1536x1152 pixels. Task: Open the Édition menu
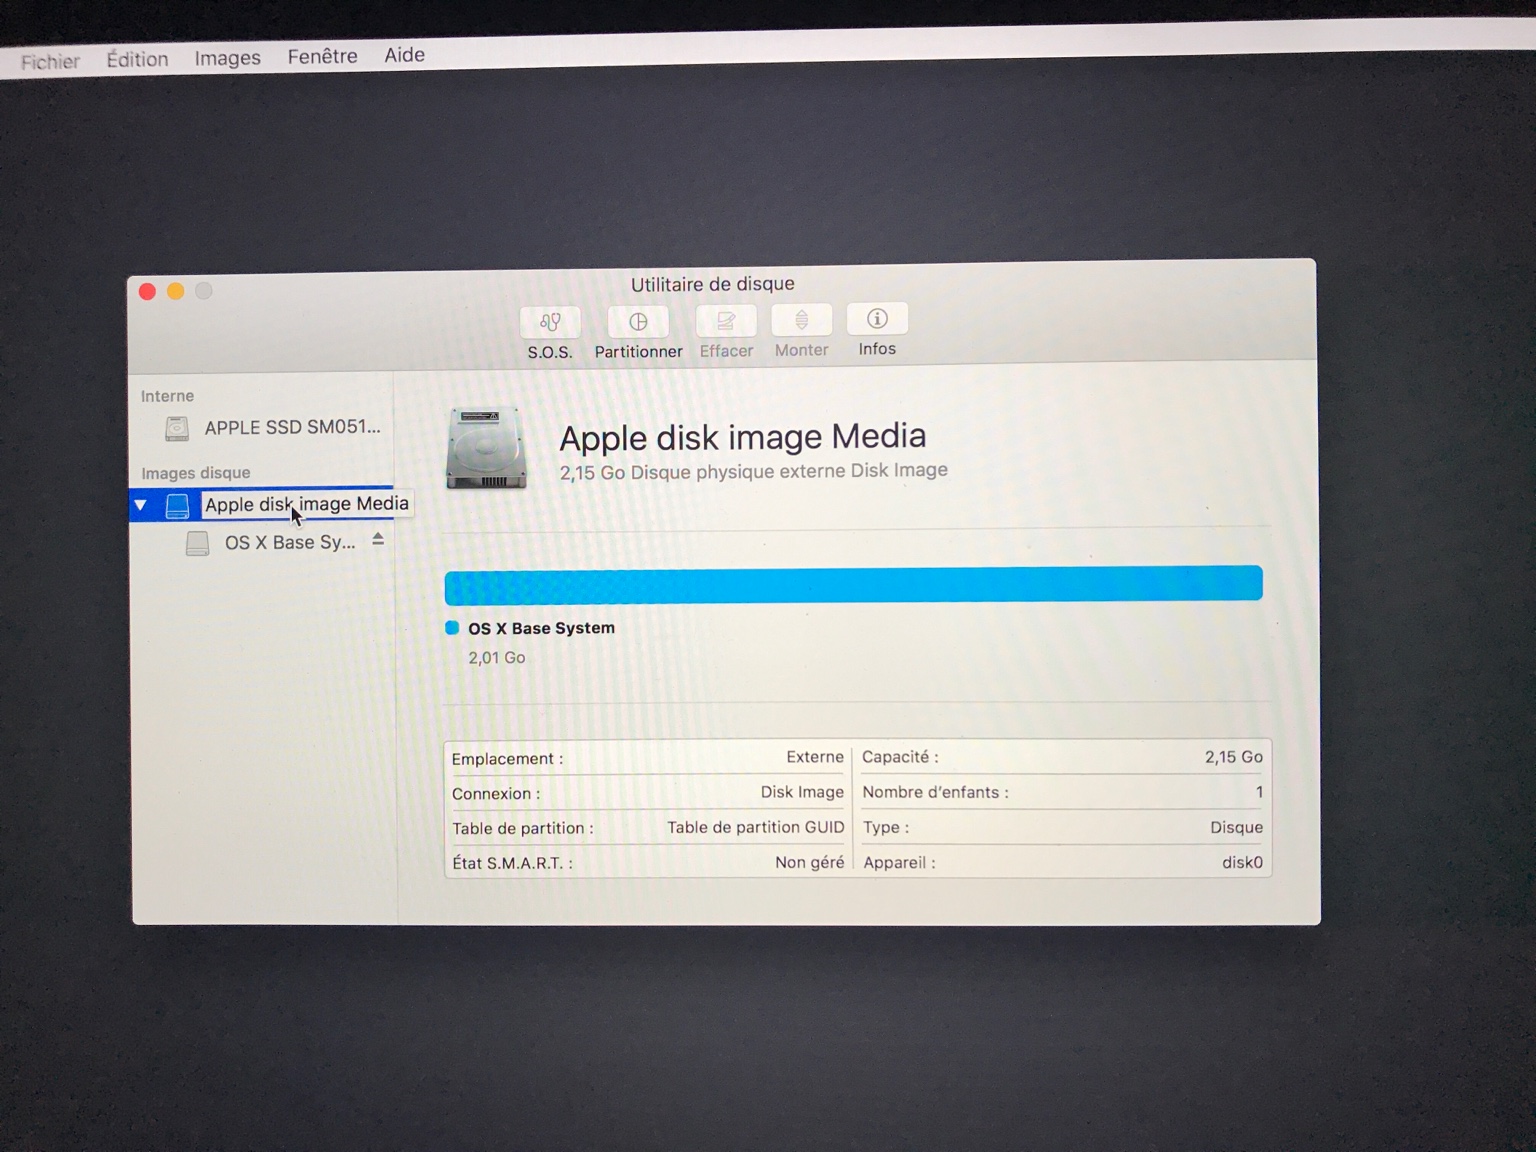[x=137, y=59]
